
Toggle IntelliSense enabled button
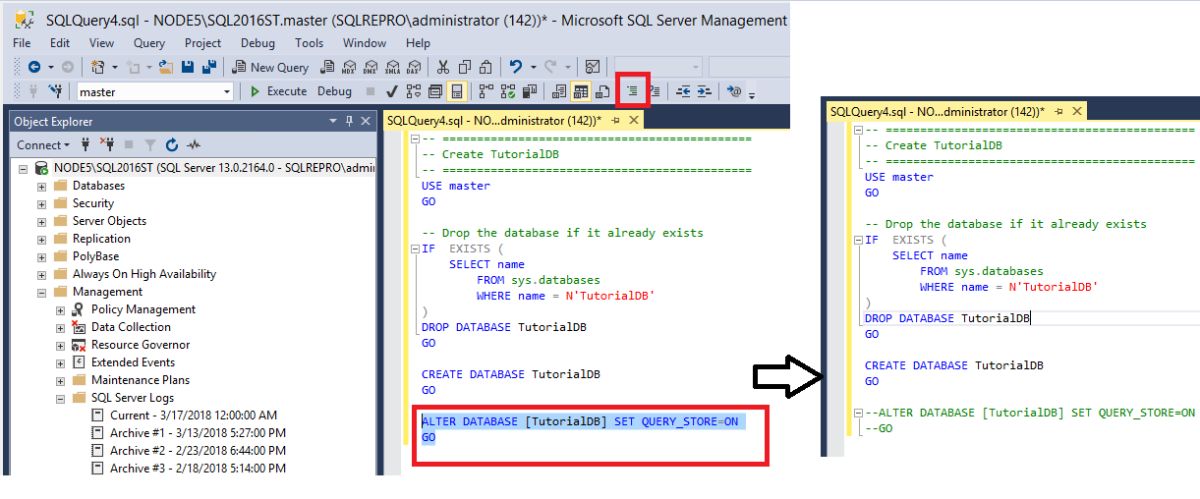(x=456, y=91)
